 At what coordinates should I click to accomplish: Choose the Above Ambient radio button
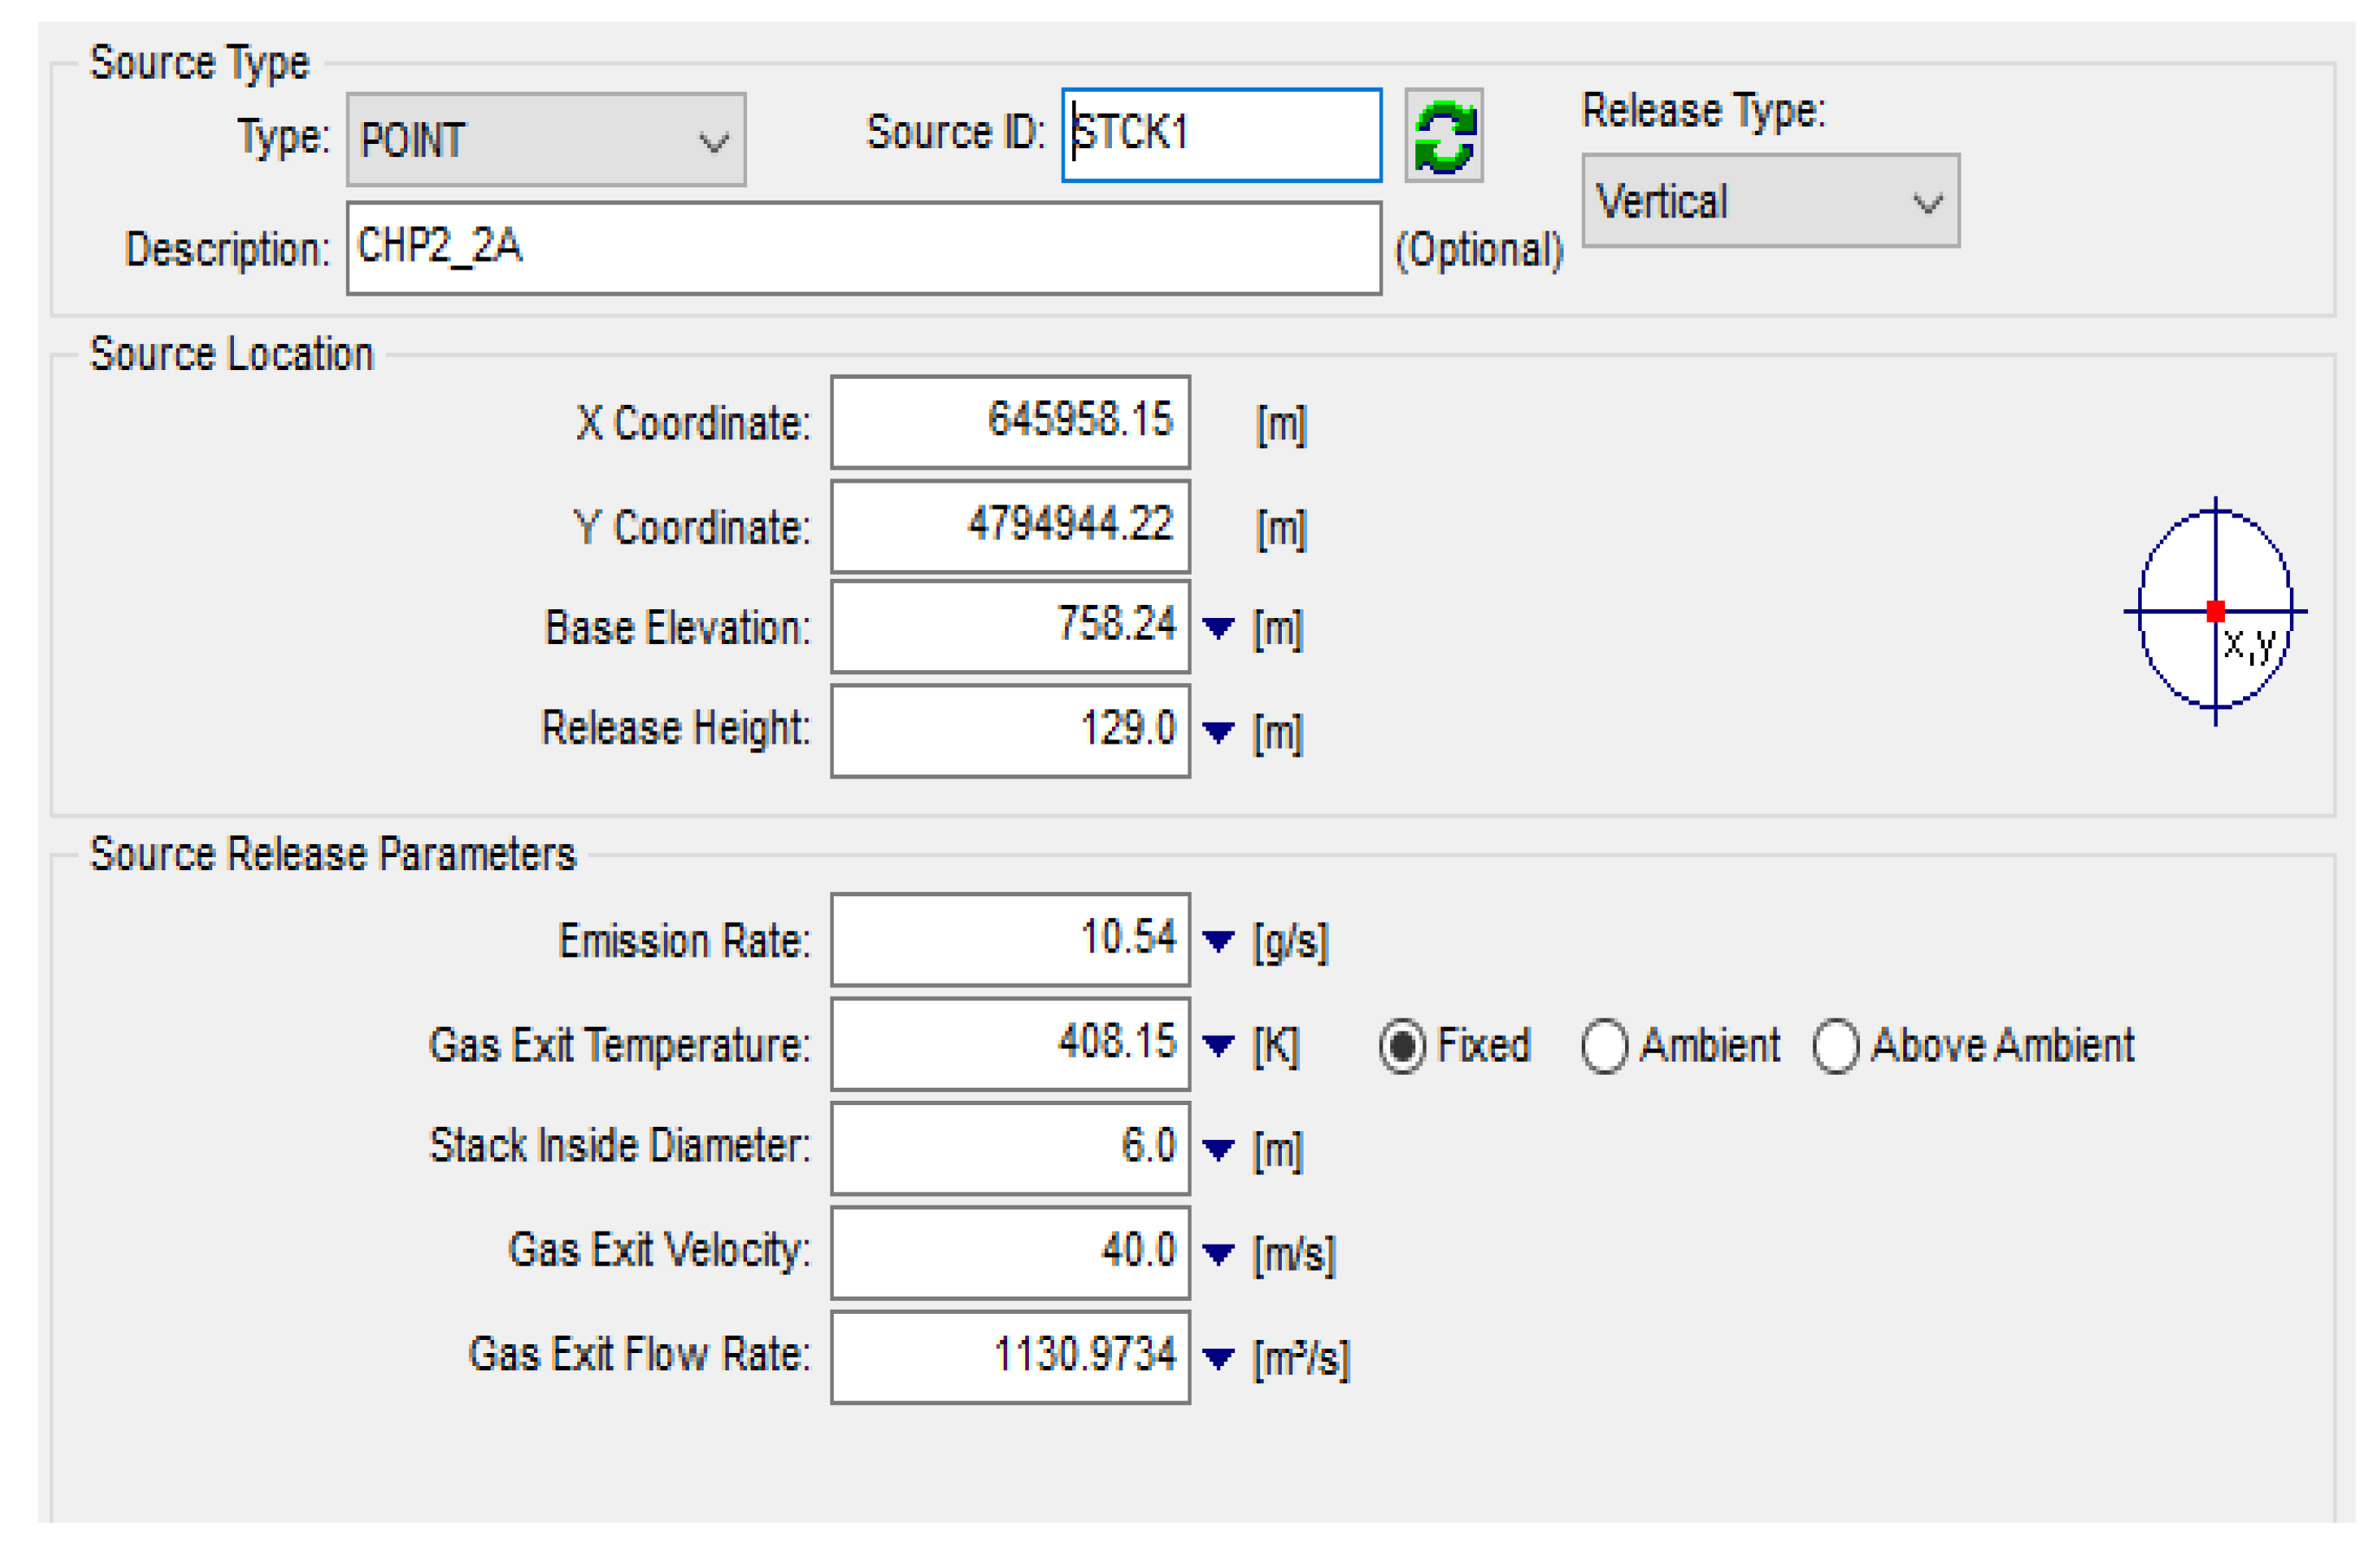coord(1835,1046)
